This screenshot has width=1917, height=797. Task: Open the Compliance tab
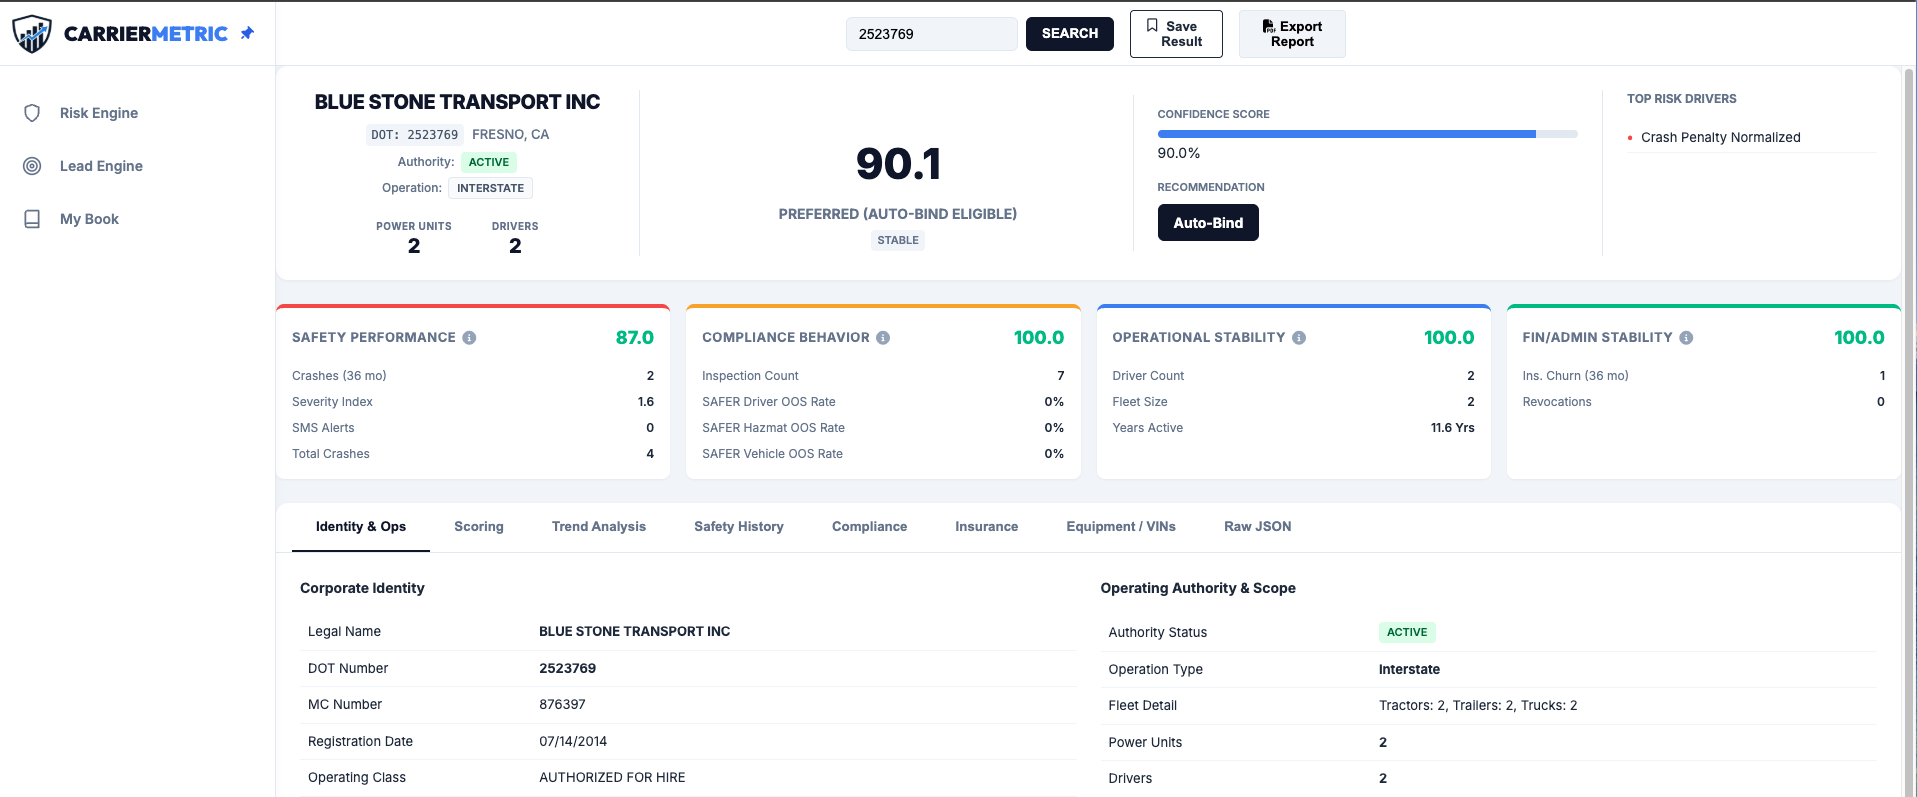870,527
